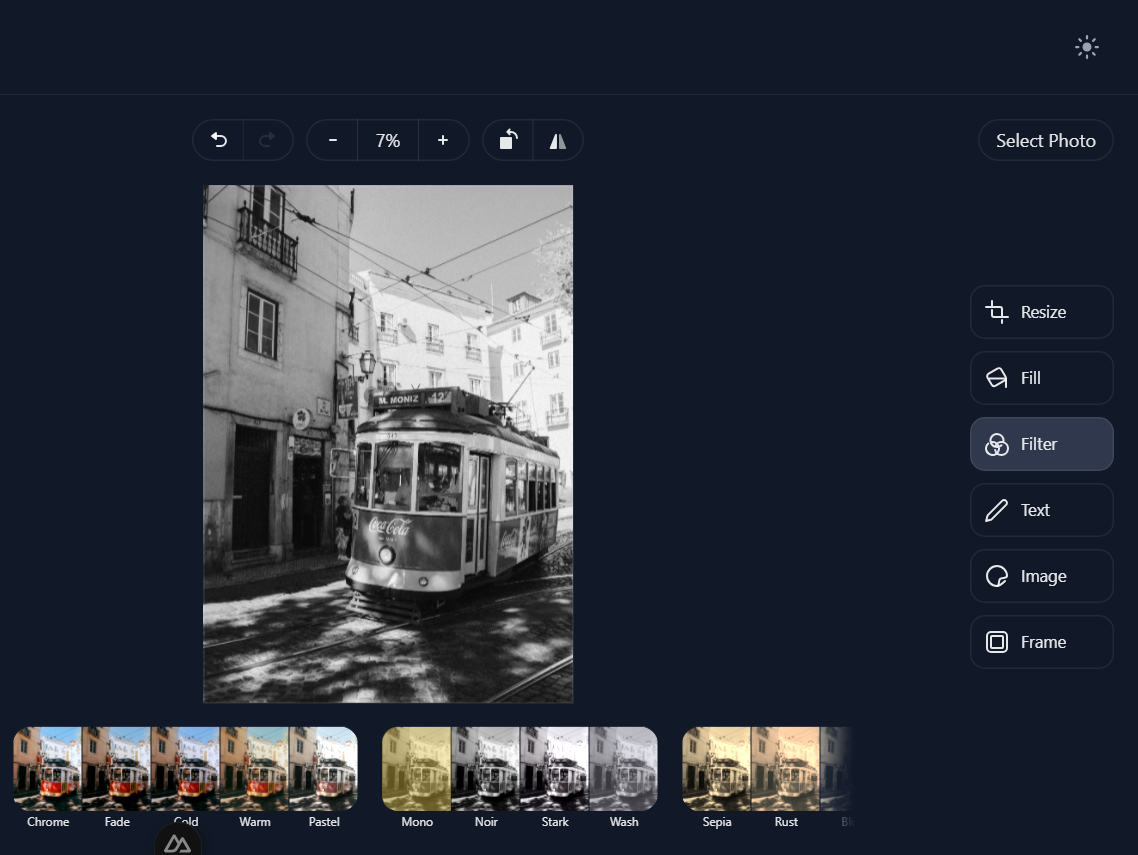The height and width of the screenshot is (855, 1138).
Task: Flip the image using the mirror icon
Action: (558, 141)
